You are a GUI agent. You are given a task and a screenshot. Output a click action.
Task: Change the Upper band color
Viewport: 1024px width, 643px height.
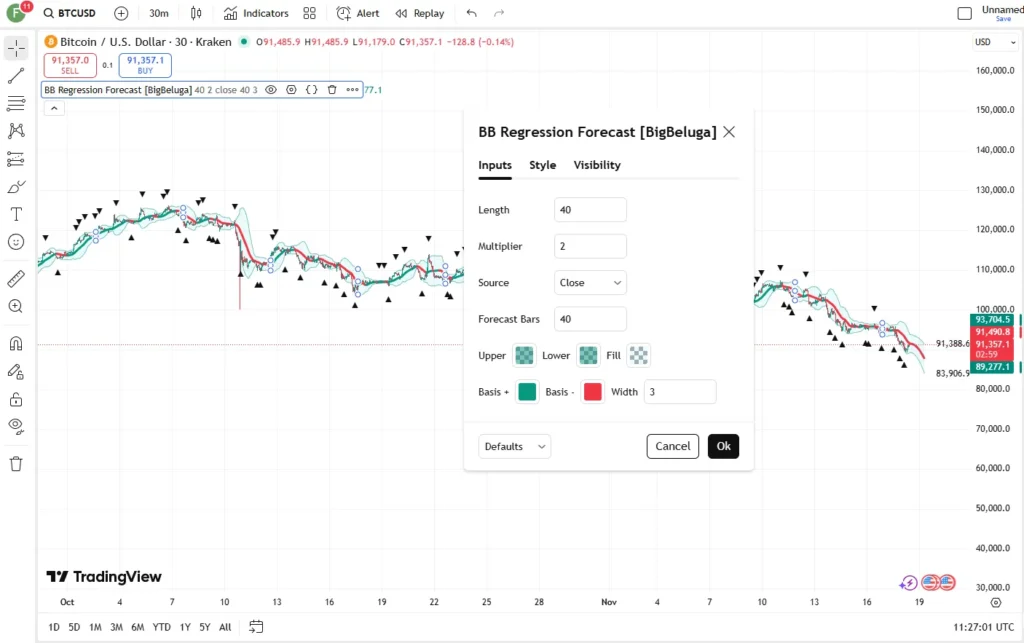524,355
